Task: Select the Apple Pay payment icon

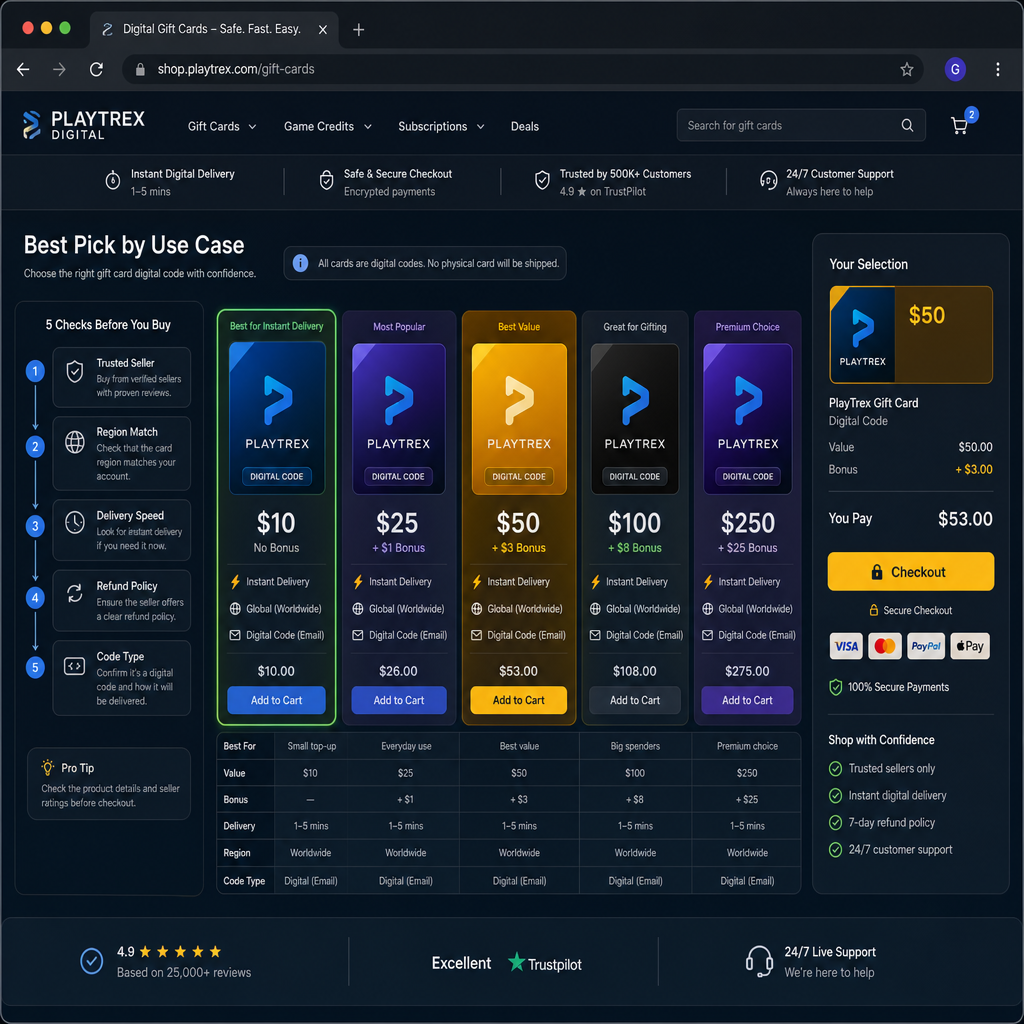Action: 970,646
